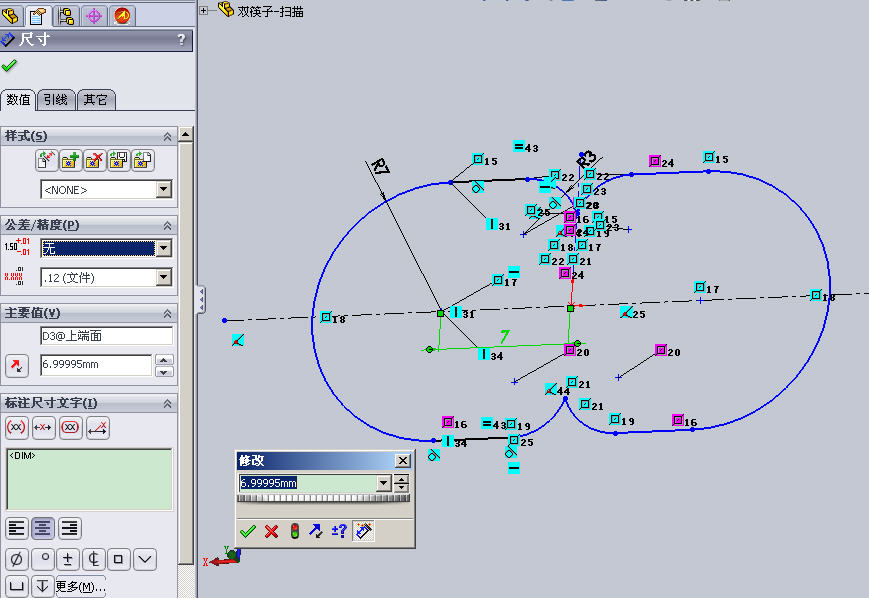Screen dimensions: 869x598
Task: Toggle mark dimension for drawing import
Action: (363, 531)
